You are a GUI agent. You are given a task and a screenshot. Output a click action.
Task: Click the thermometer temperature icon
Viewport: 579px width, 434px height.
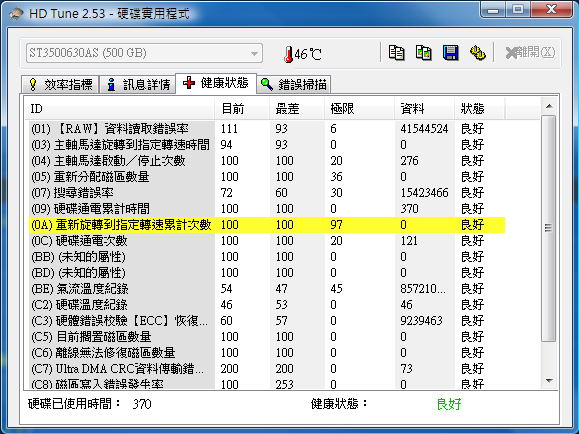[x=288, y=54]
